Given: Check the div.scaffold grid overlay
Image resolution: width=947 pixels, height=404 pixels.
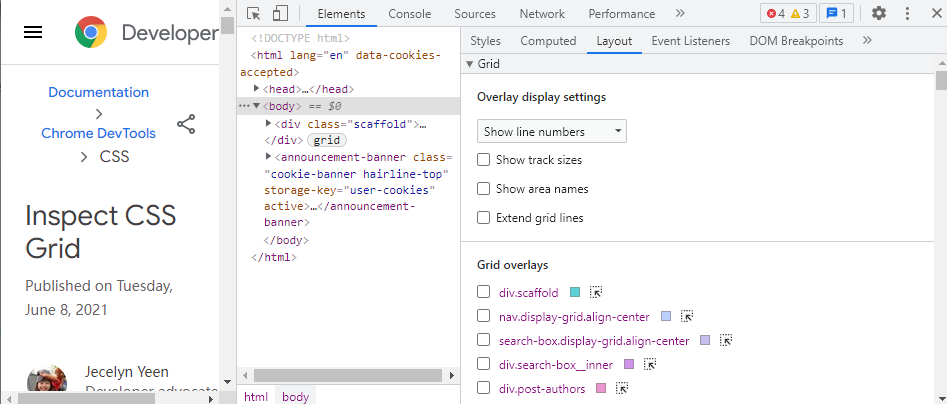Looking at the screenshot, I should point(484,292).
